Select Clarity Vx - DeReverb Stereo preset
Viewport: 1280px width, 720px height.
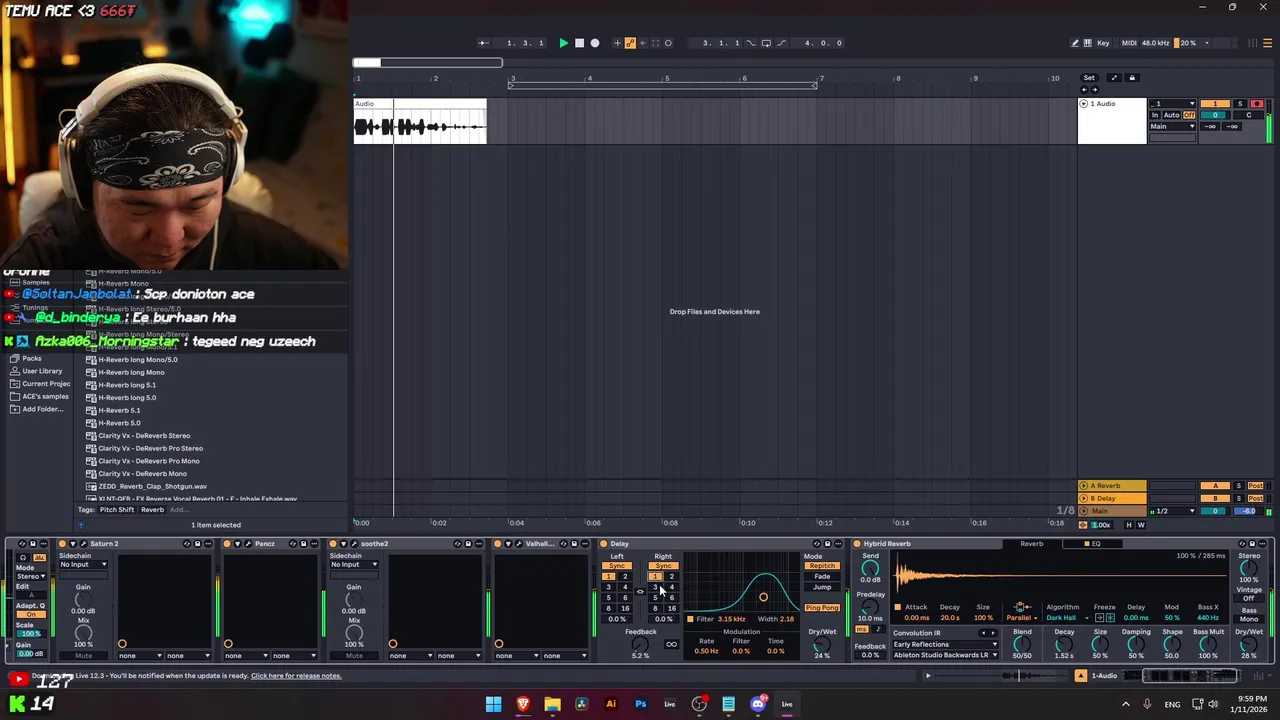click(x=144, y=436)
